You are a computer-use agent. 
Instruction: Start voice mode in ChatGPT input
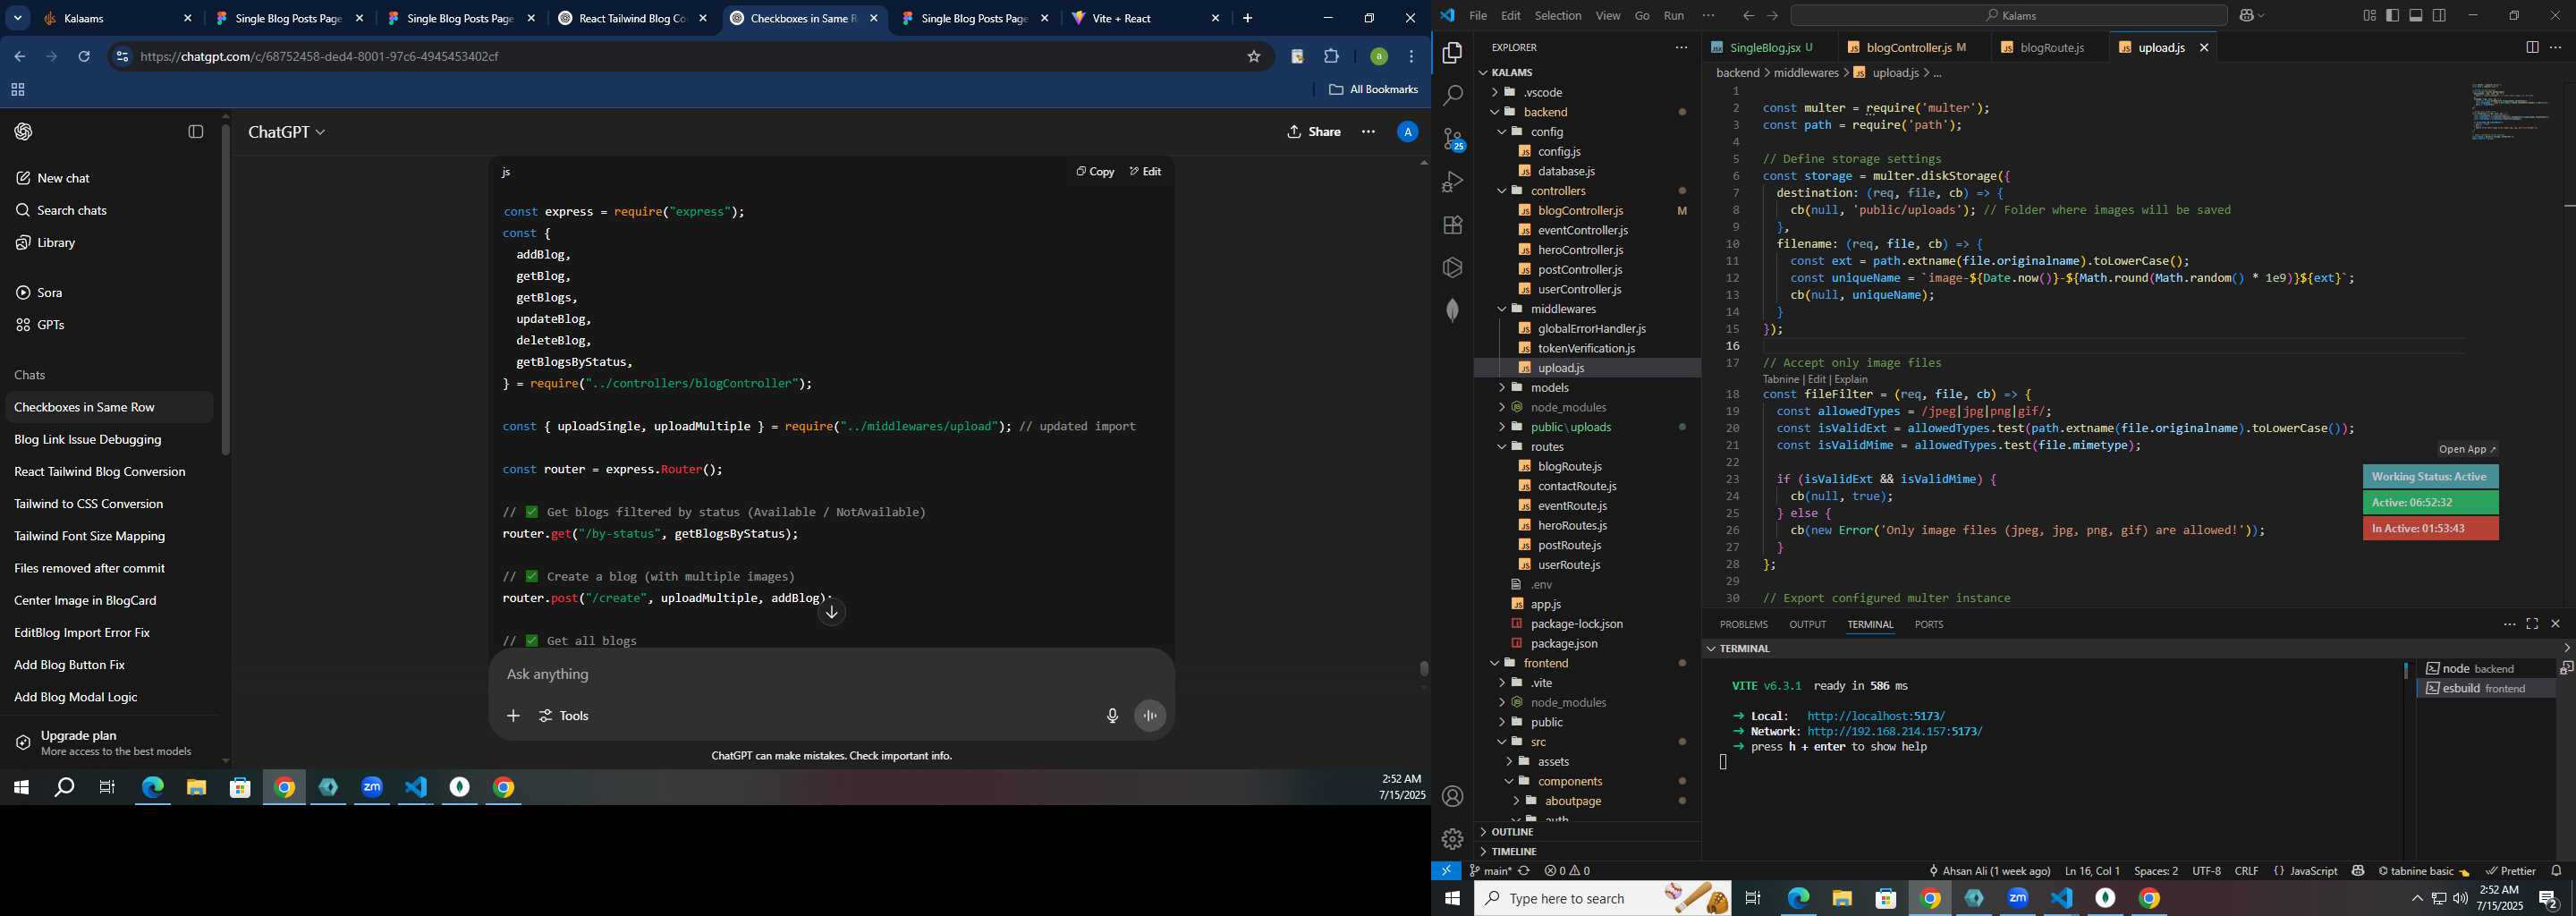[x=1150, y=716]
